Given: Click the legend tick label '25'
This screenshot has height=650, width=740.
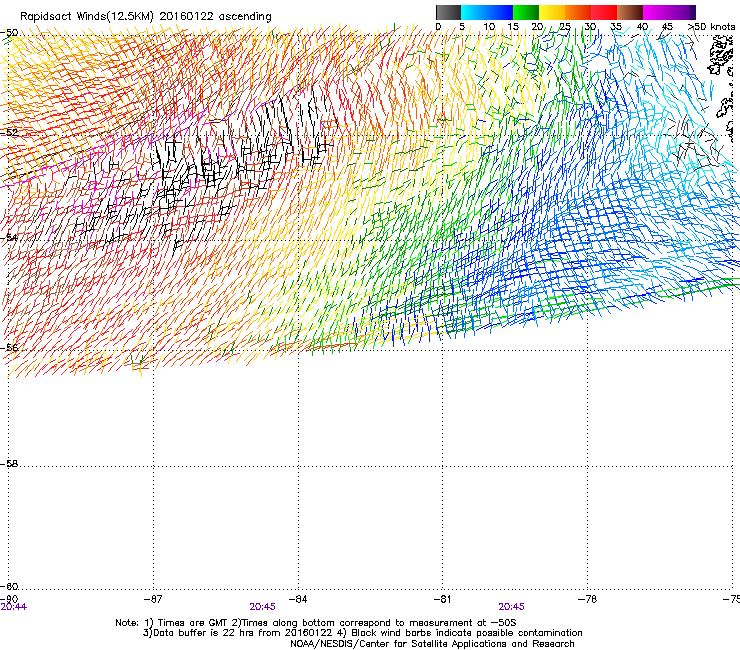Looking at the screenshot, I should point(564,27).
